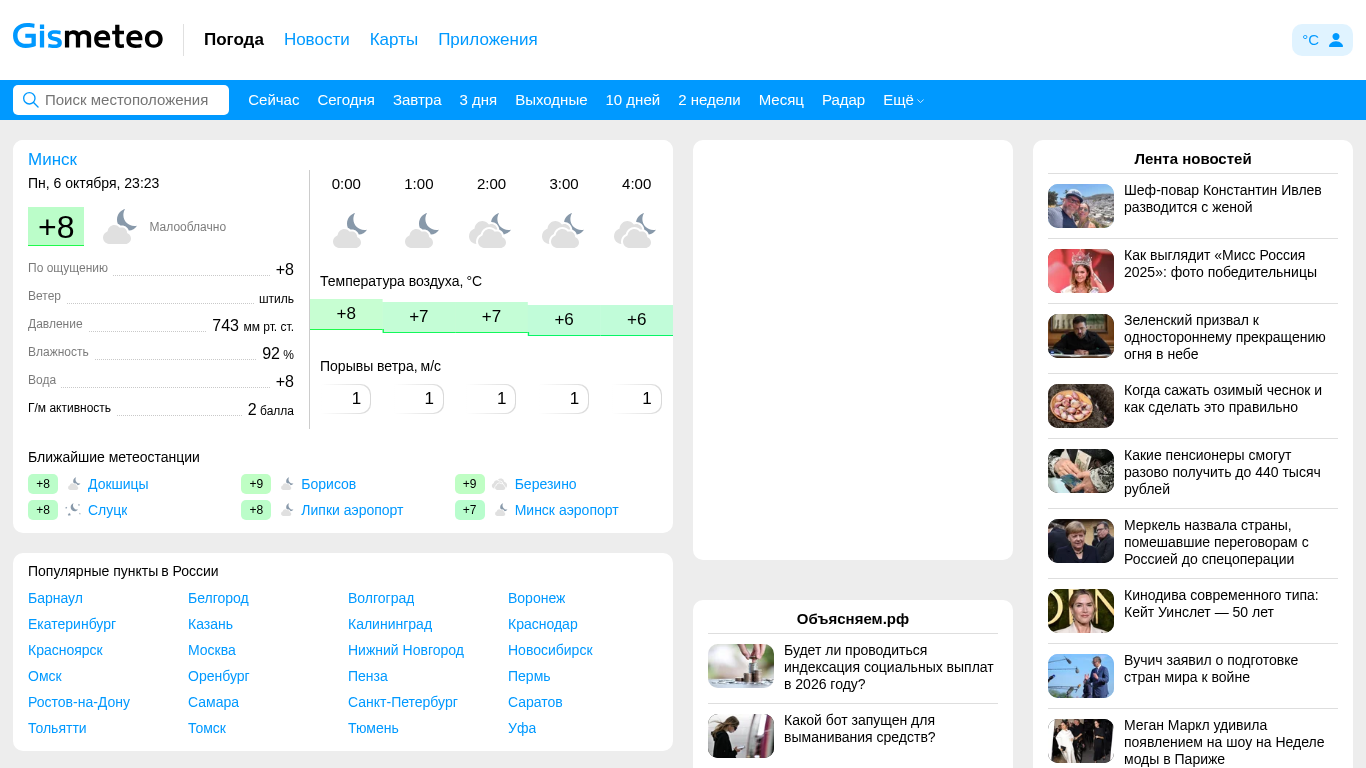Open the Карты section
The image size is (1366, 768).
394,39
